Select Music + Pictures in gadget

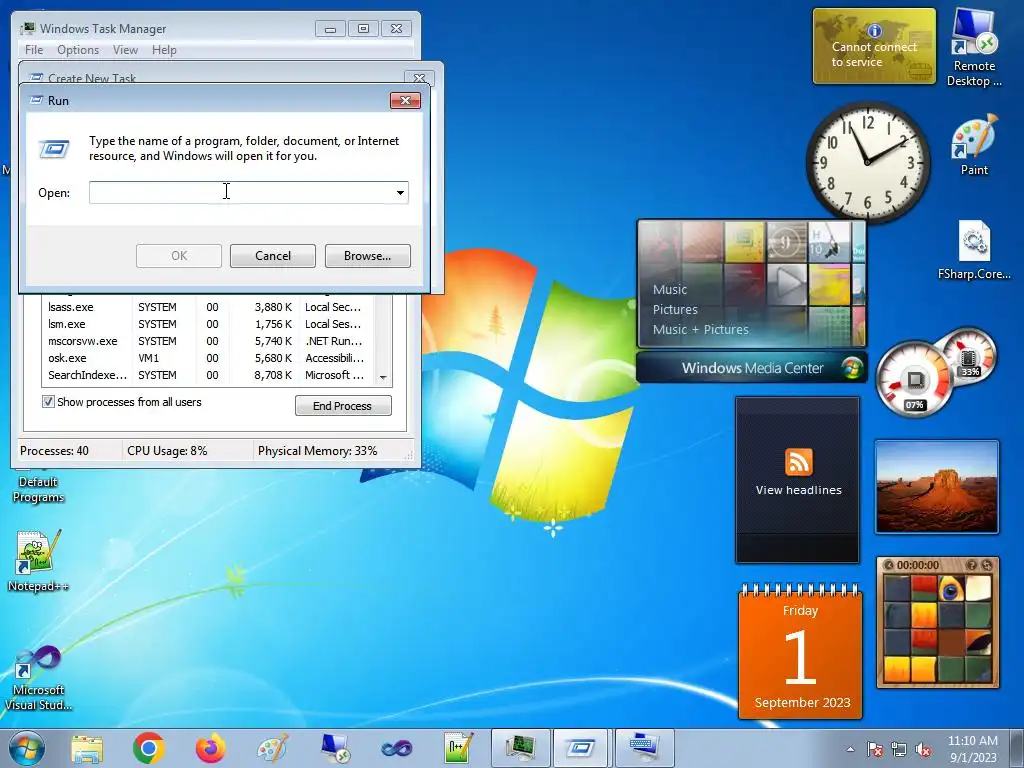point(700,329)
